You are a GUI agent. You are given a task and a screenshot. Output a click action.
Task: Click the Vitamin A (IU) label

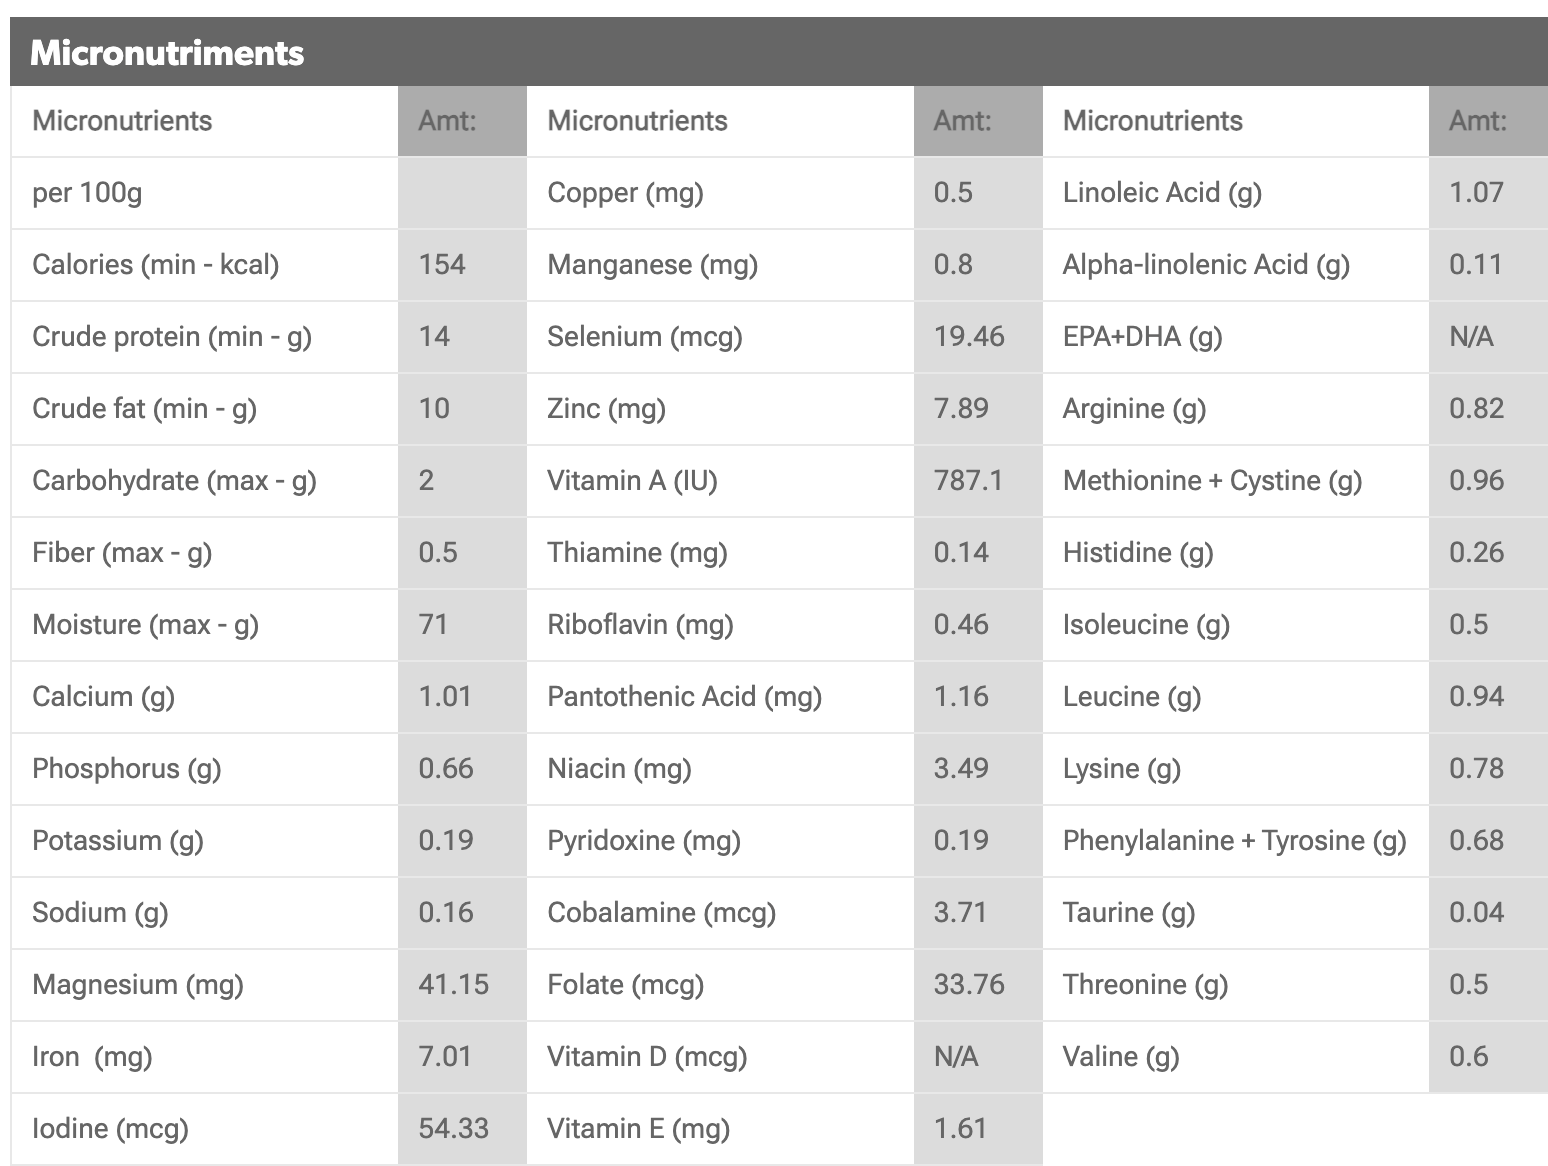point(632,481)
